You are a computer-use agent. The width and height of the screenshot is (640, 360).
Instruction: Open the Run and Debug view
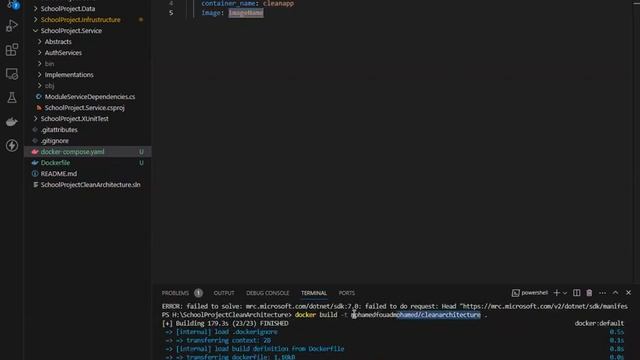coord(11,26)
